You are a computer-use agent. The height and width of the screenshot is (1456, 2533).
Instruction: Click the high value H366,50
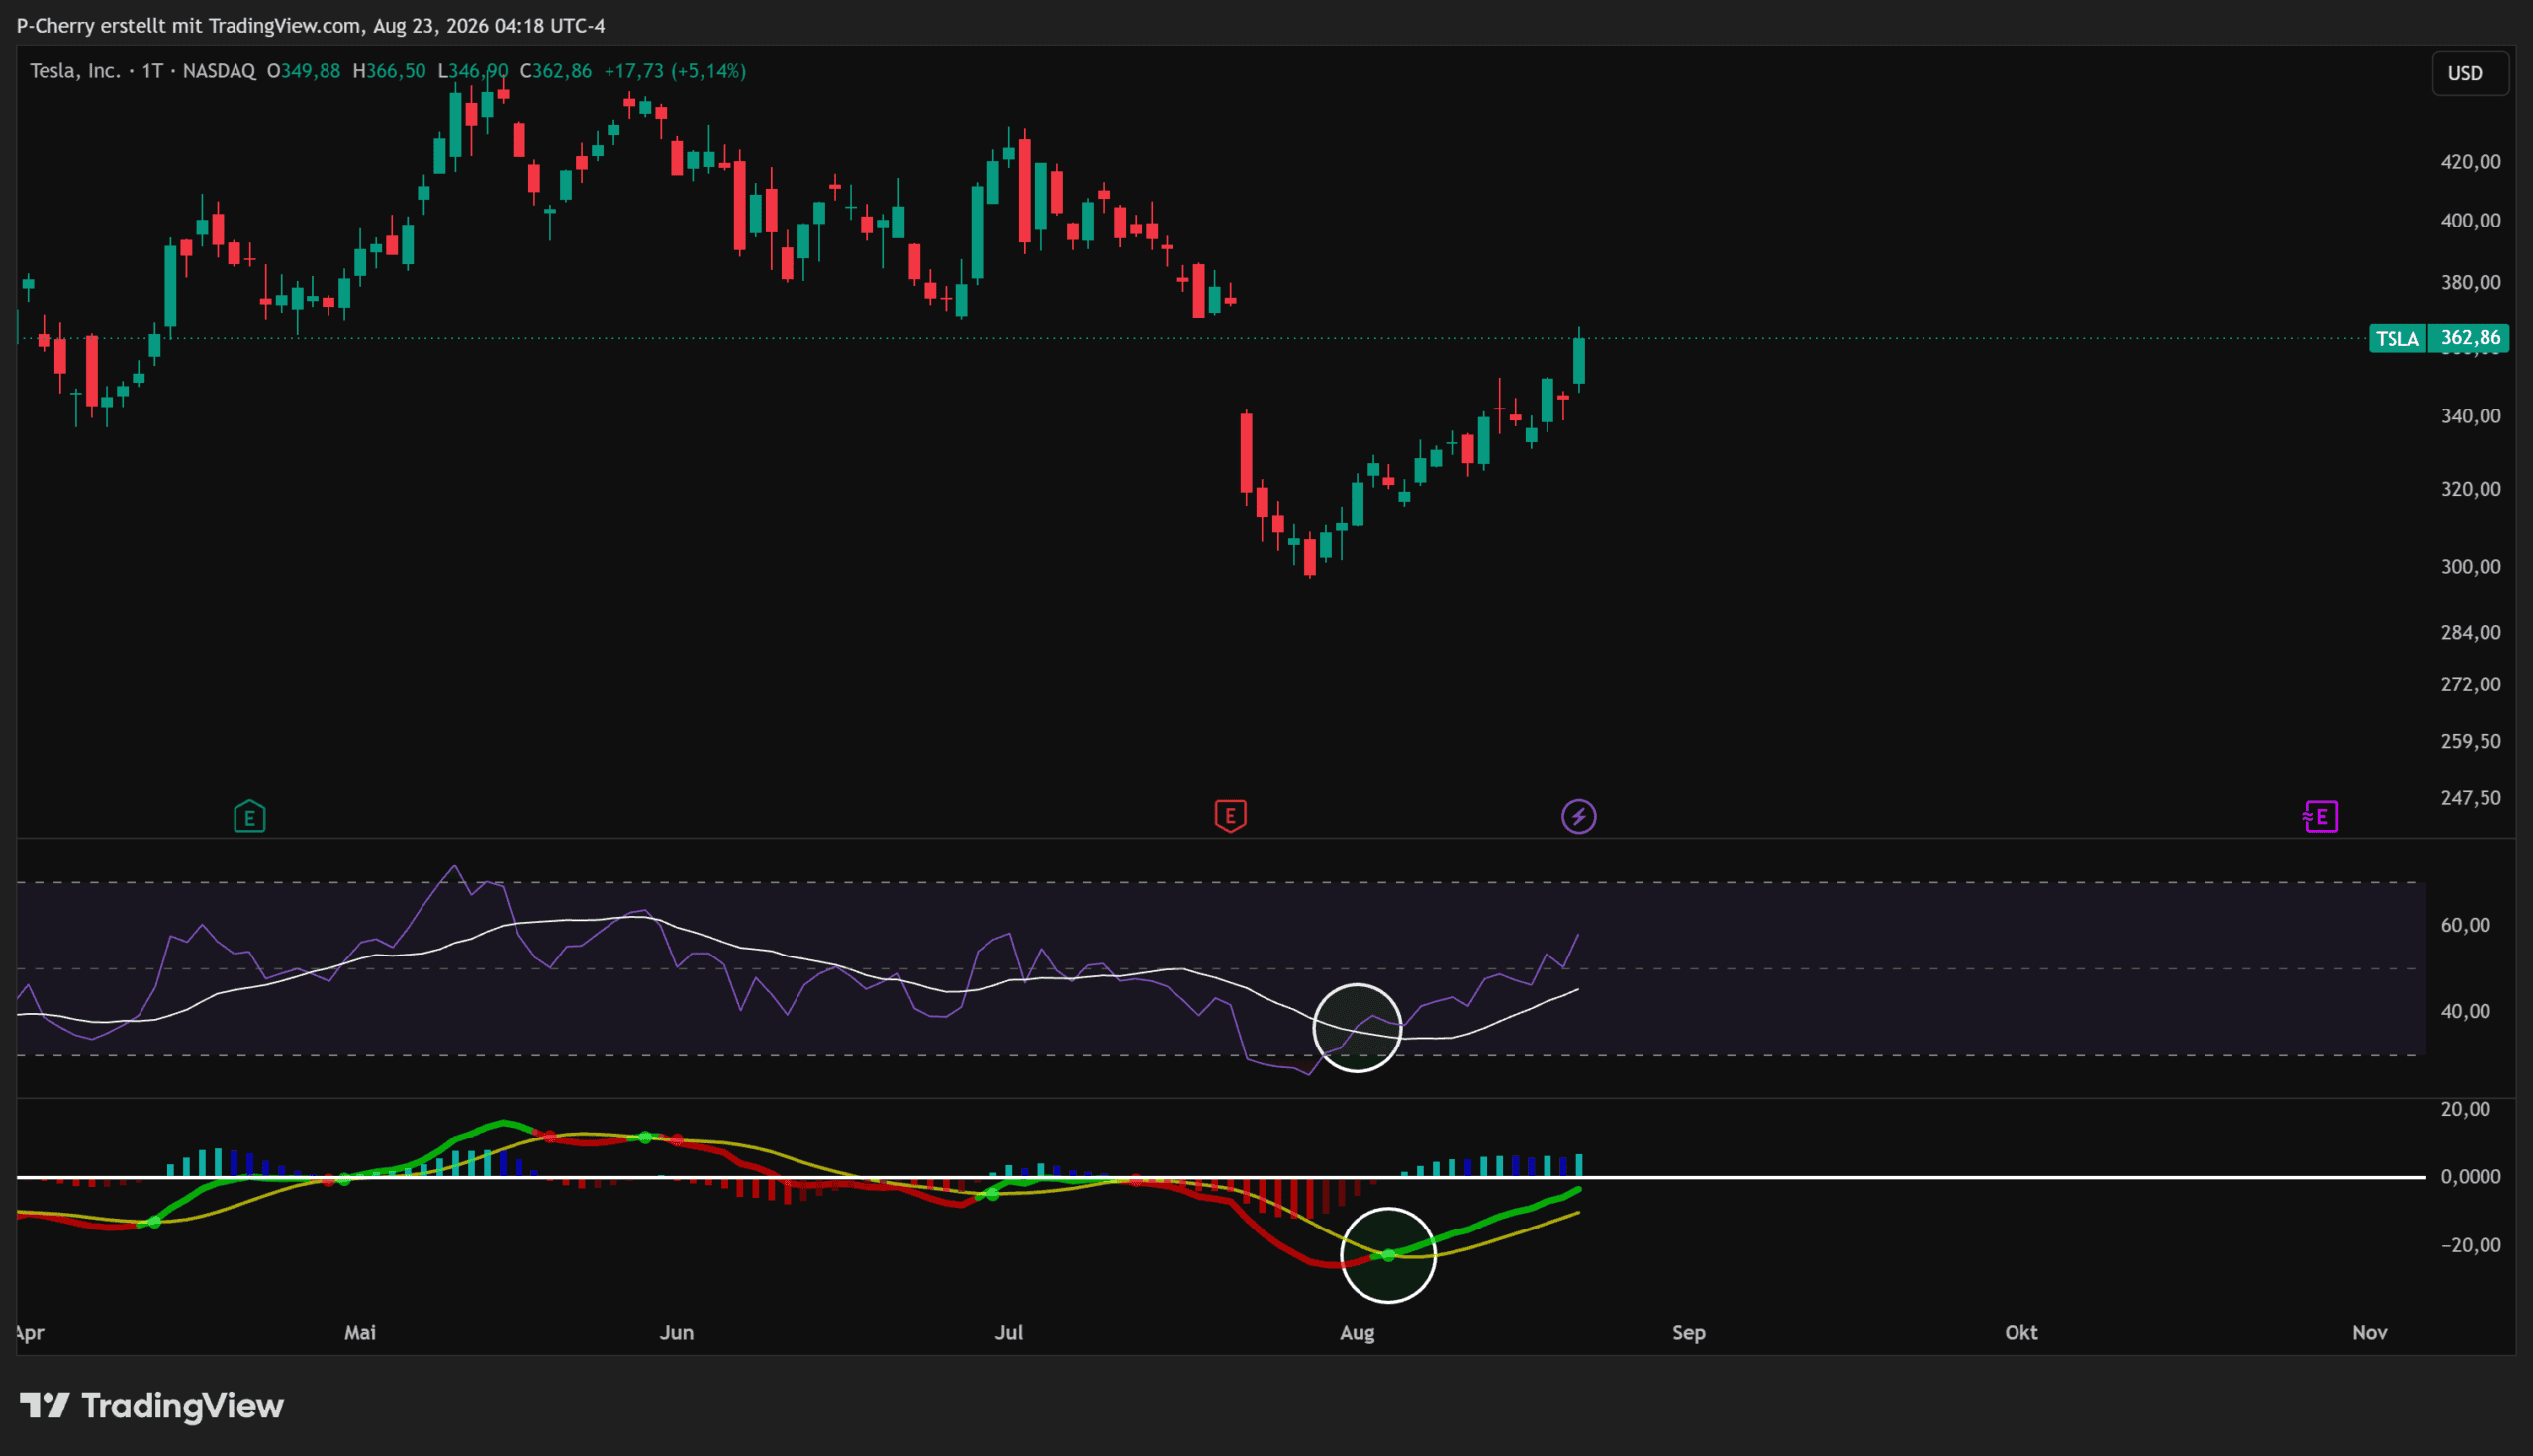click(389, 71)
